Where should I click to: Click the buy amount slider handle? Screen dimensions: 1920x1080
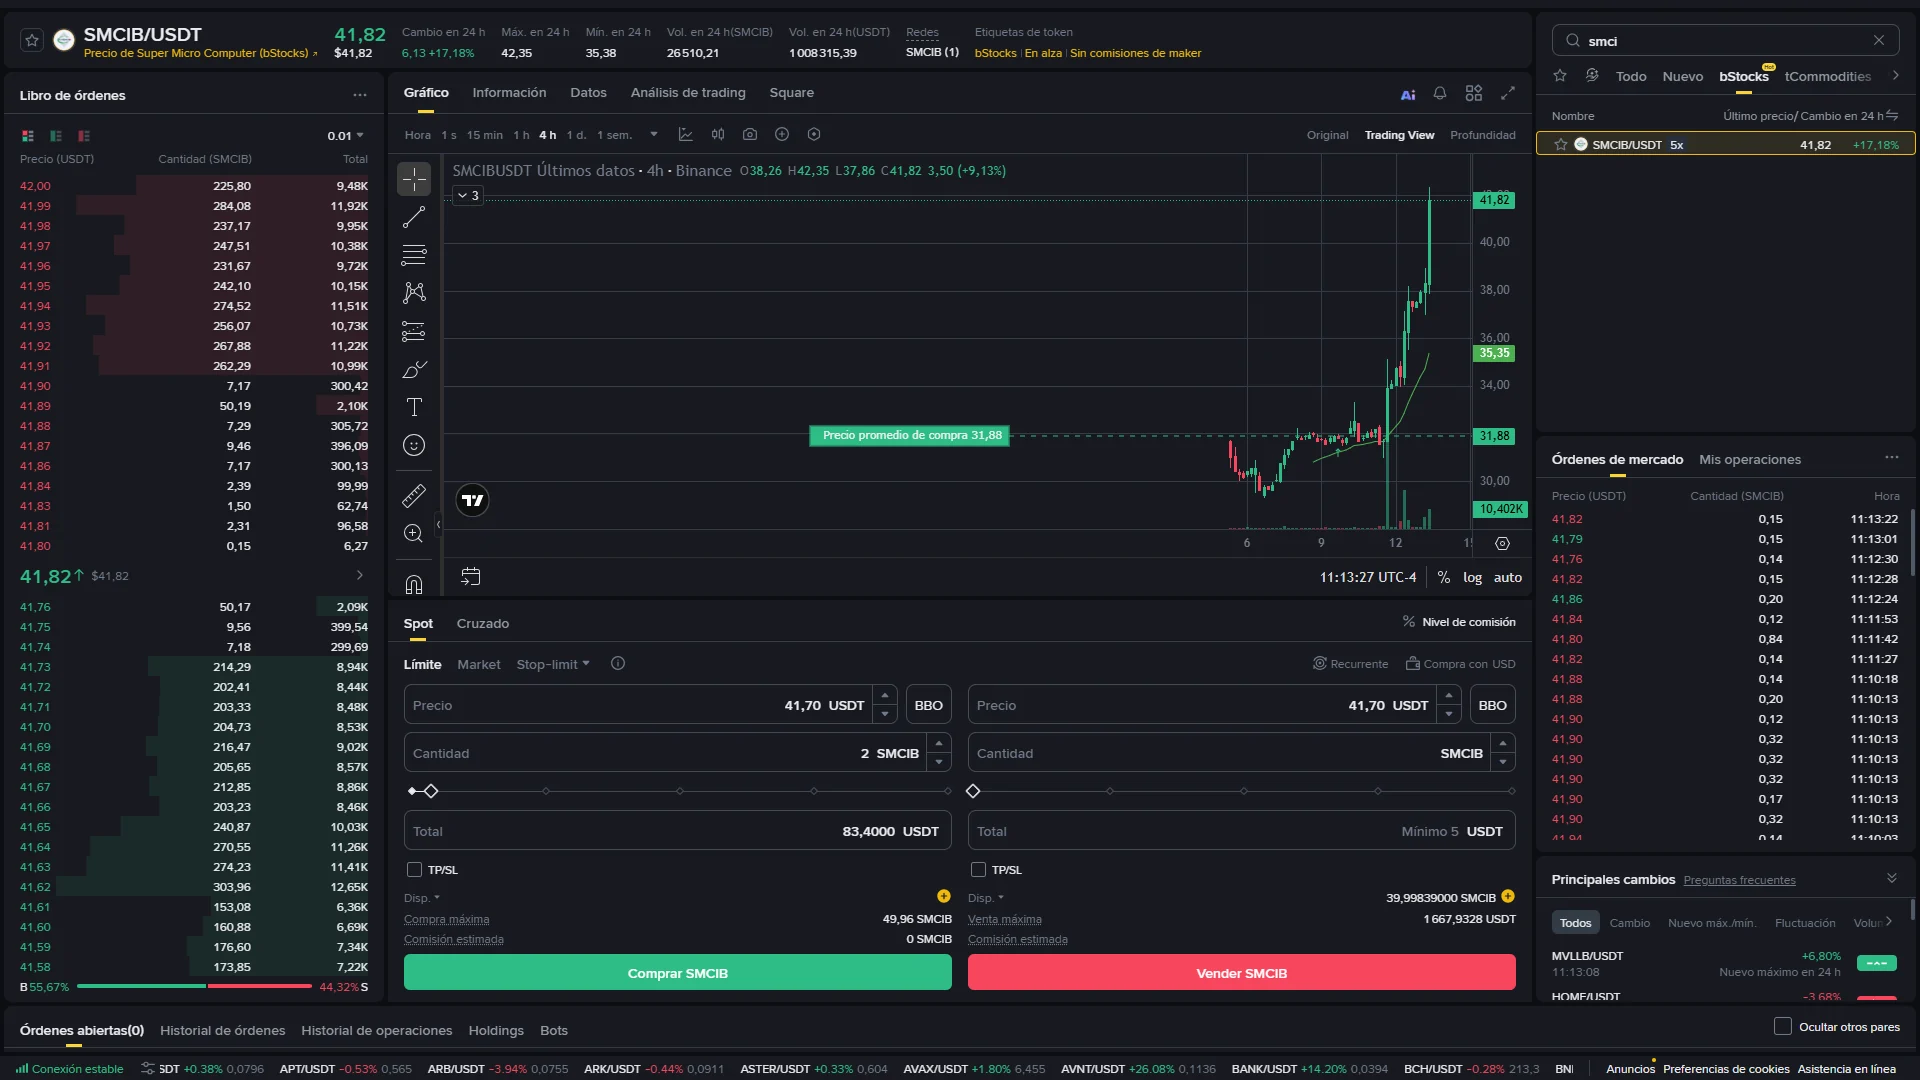[431, 791]
